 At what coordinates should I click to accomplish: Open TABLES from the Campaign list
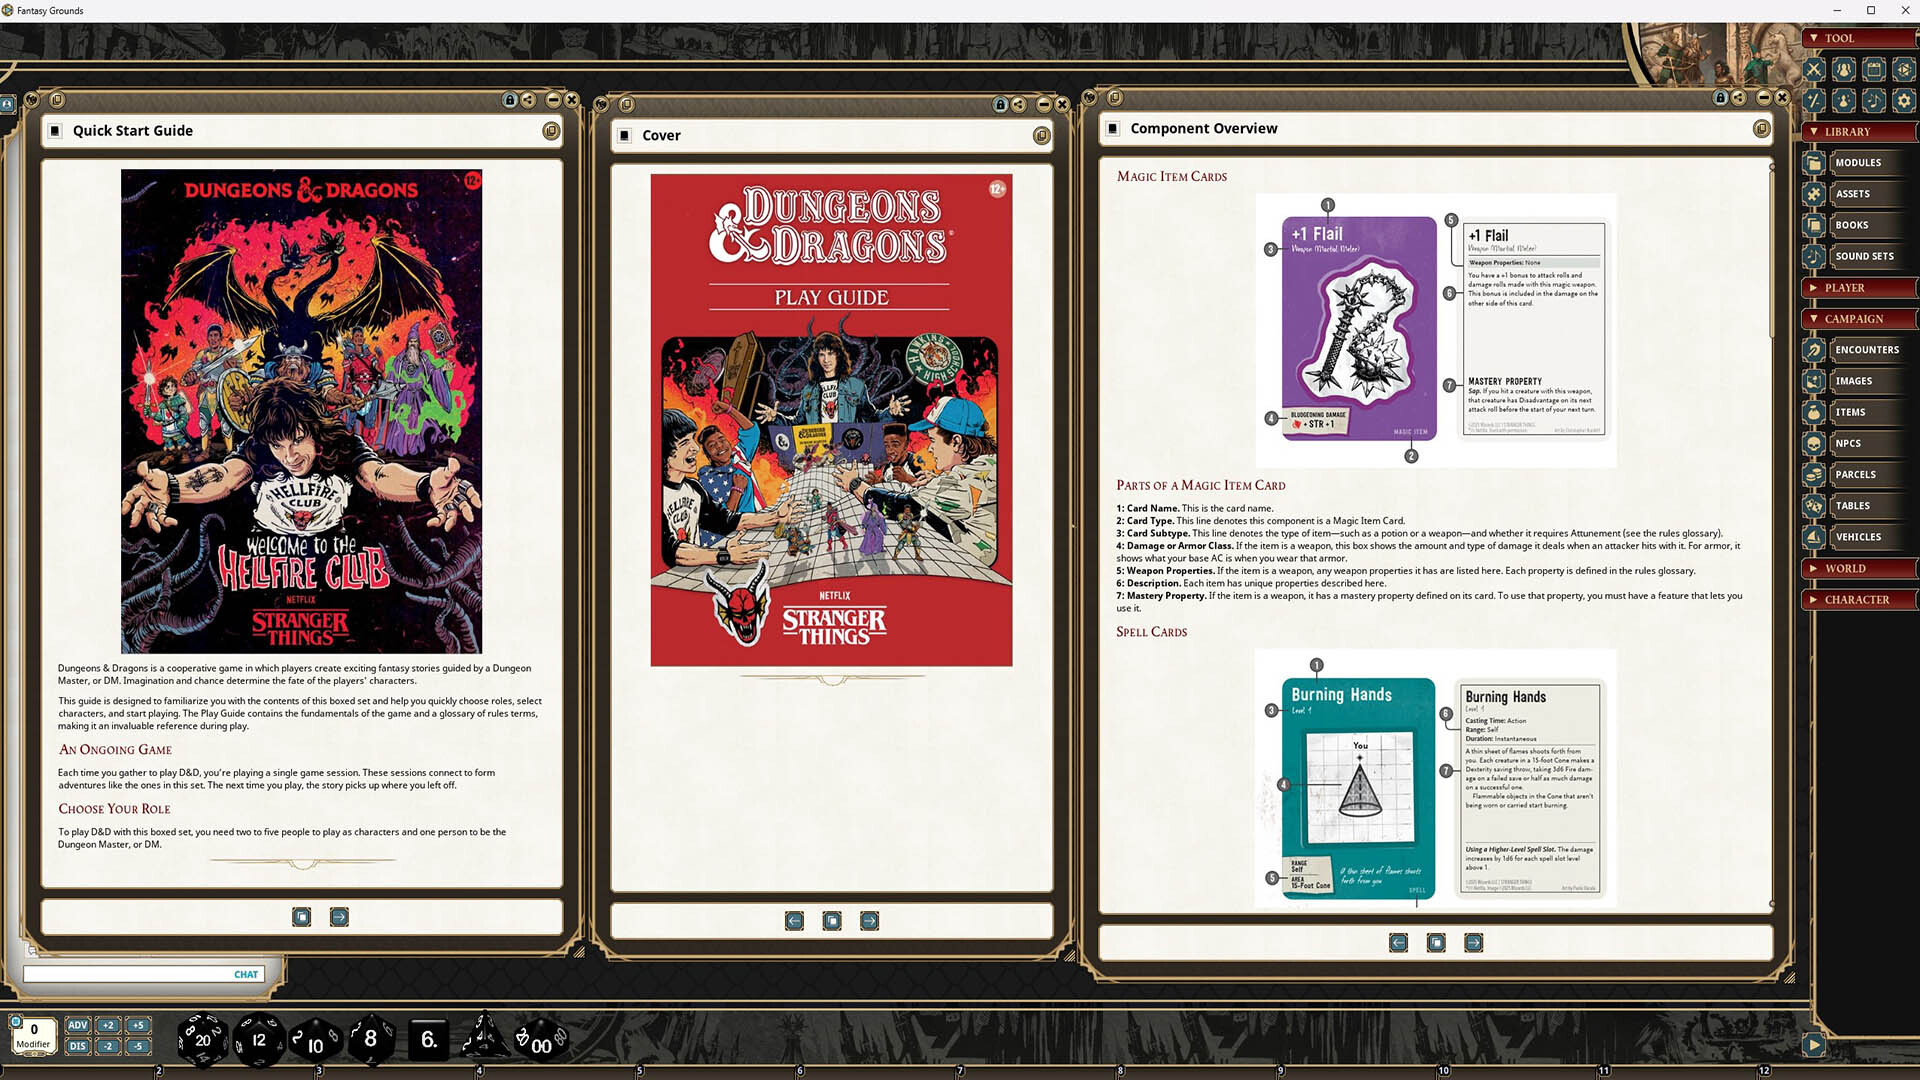[1852, 506]
